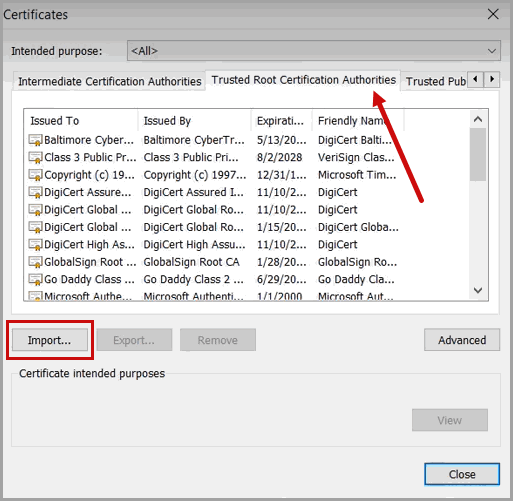Click 'GlobalSign Ro...' friendly name

point(357,262)
